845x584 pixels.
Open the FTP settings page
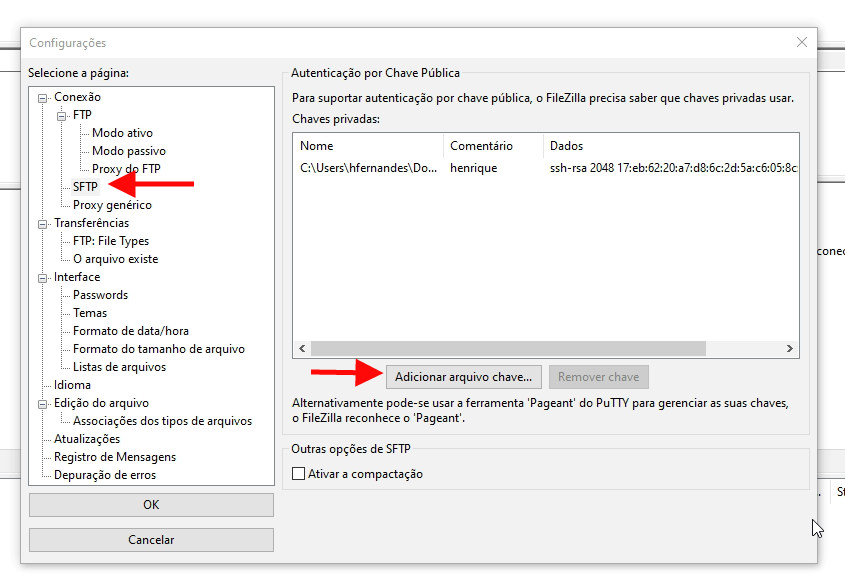coord(82,115)
